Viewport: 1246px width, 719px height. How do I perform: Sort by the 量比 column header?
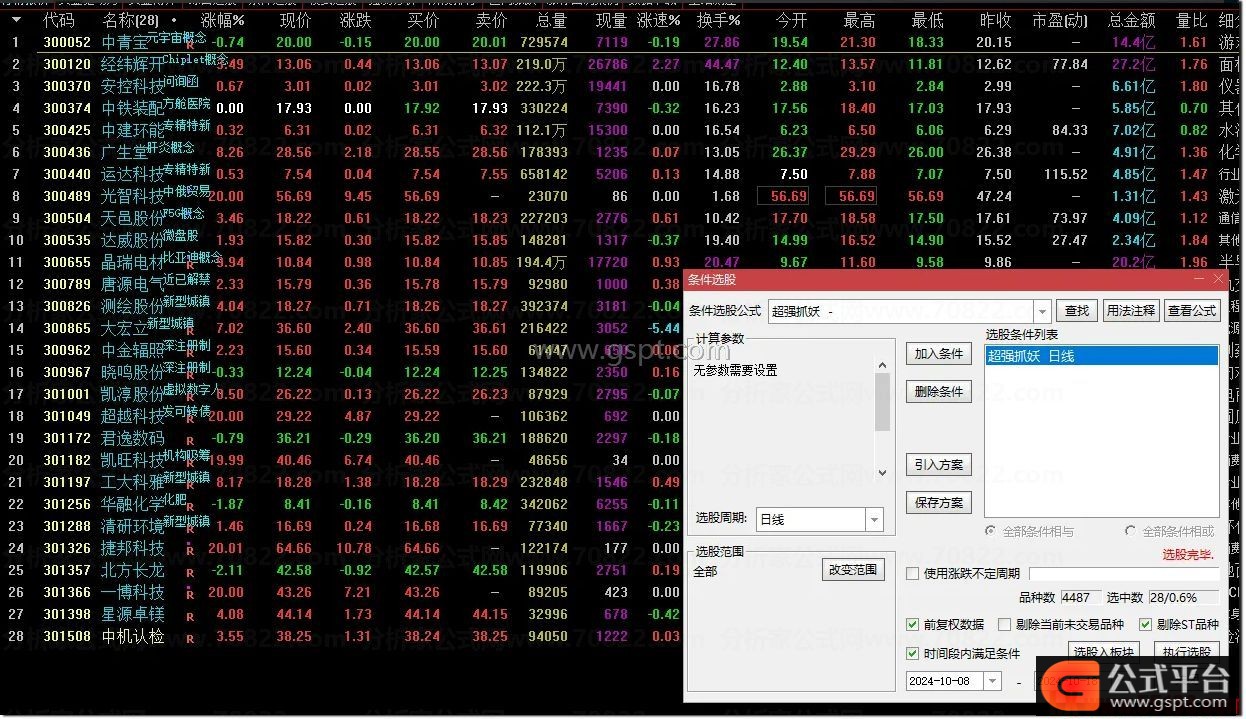pos(1192,20)
